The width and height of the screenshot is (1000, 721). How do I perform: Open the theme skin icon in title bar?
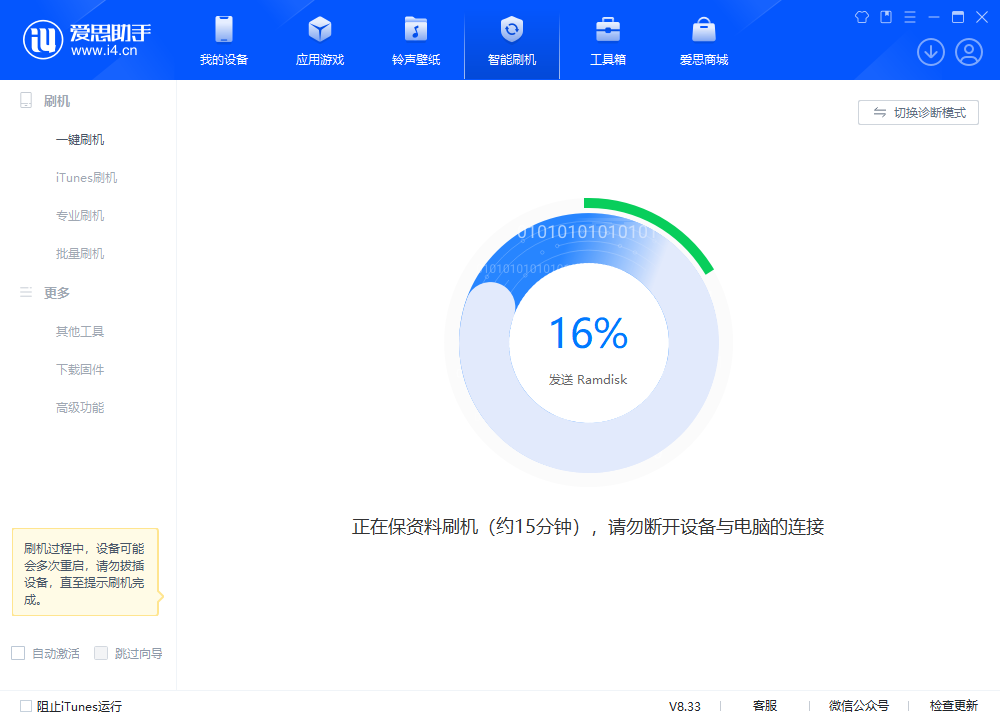[861, 17]
